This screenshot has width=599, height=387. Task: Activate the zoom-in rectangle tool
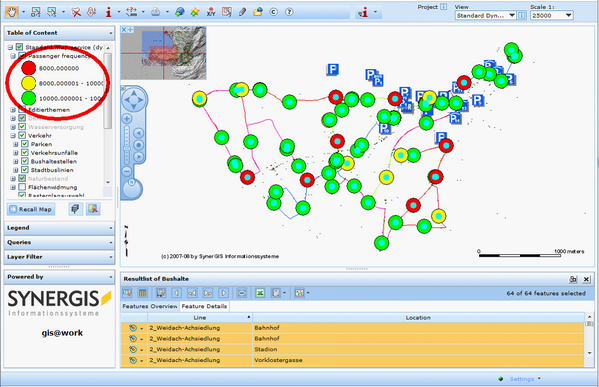point(36,12)
